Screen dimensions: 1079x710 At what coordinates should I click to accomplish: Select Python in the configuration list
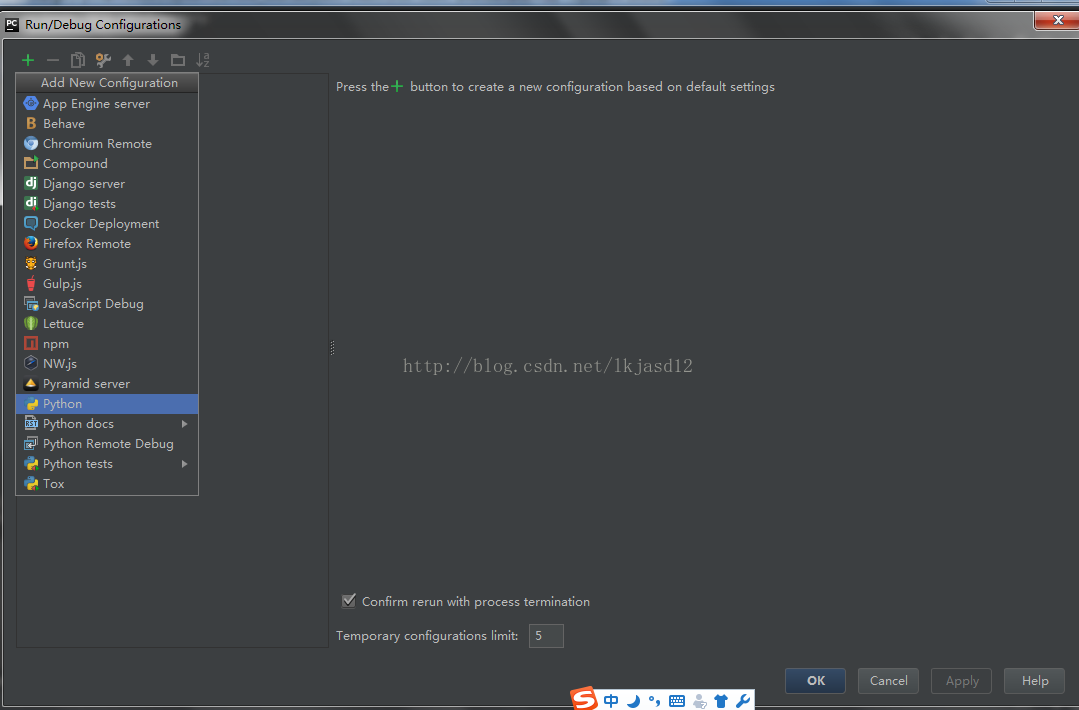point(107,404)
